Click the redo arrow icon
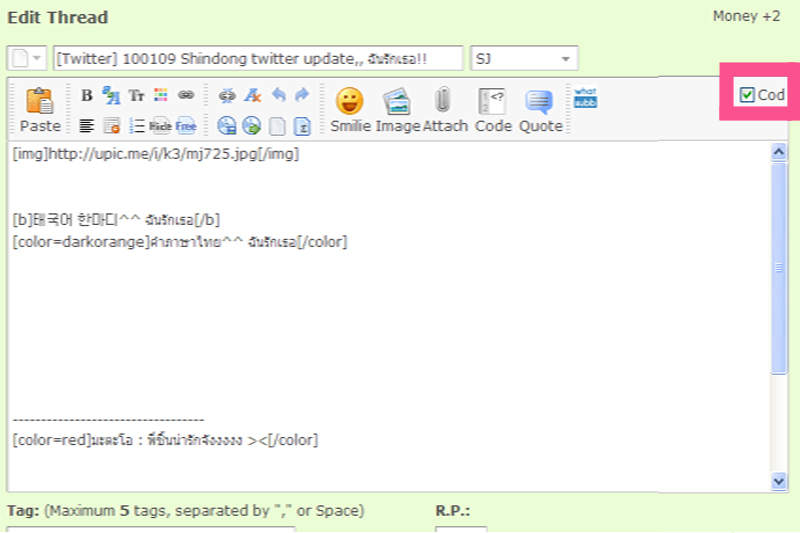Image resolution: width=800 pixels, height=533 pixels. pos(303,95)
